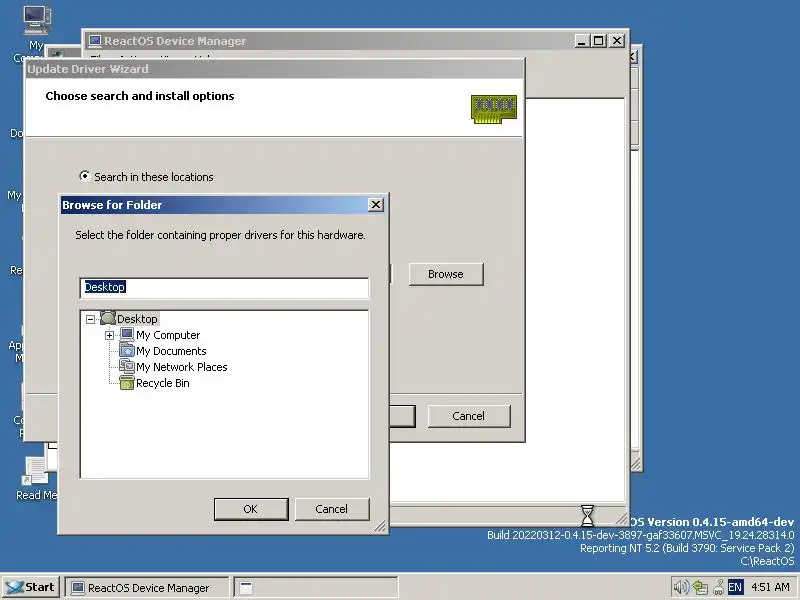Open the Read Me desktop shortcut icon
800x600 pixels.
(36, 470)
